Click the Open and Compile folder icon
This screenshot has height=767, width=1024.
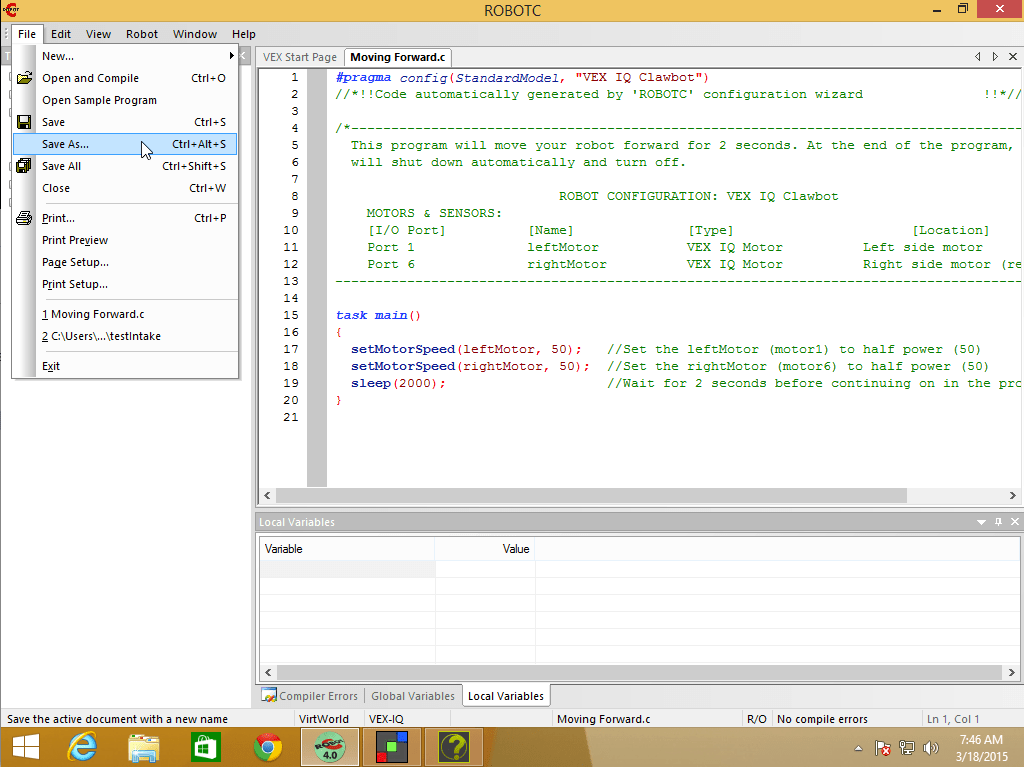23,78
